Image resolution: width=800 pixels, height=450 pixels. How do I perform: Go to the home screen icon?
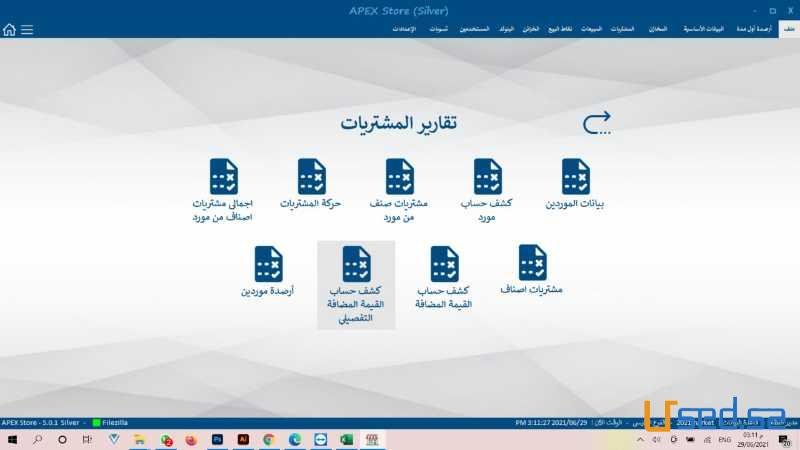point(9,29)
